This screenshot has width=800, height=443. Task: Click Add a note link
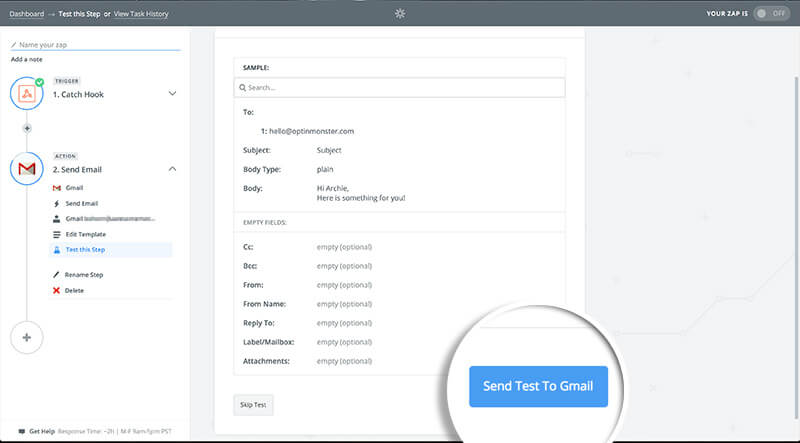27,59
